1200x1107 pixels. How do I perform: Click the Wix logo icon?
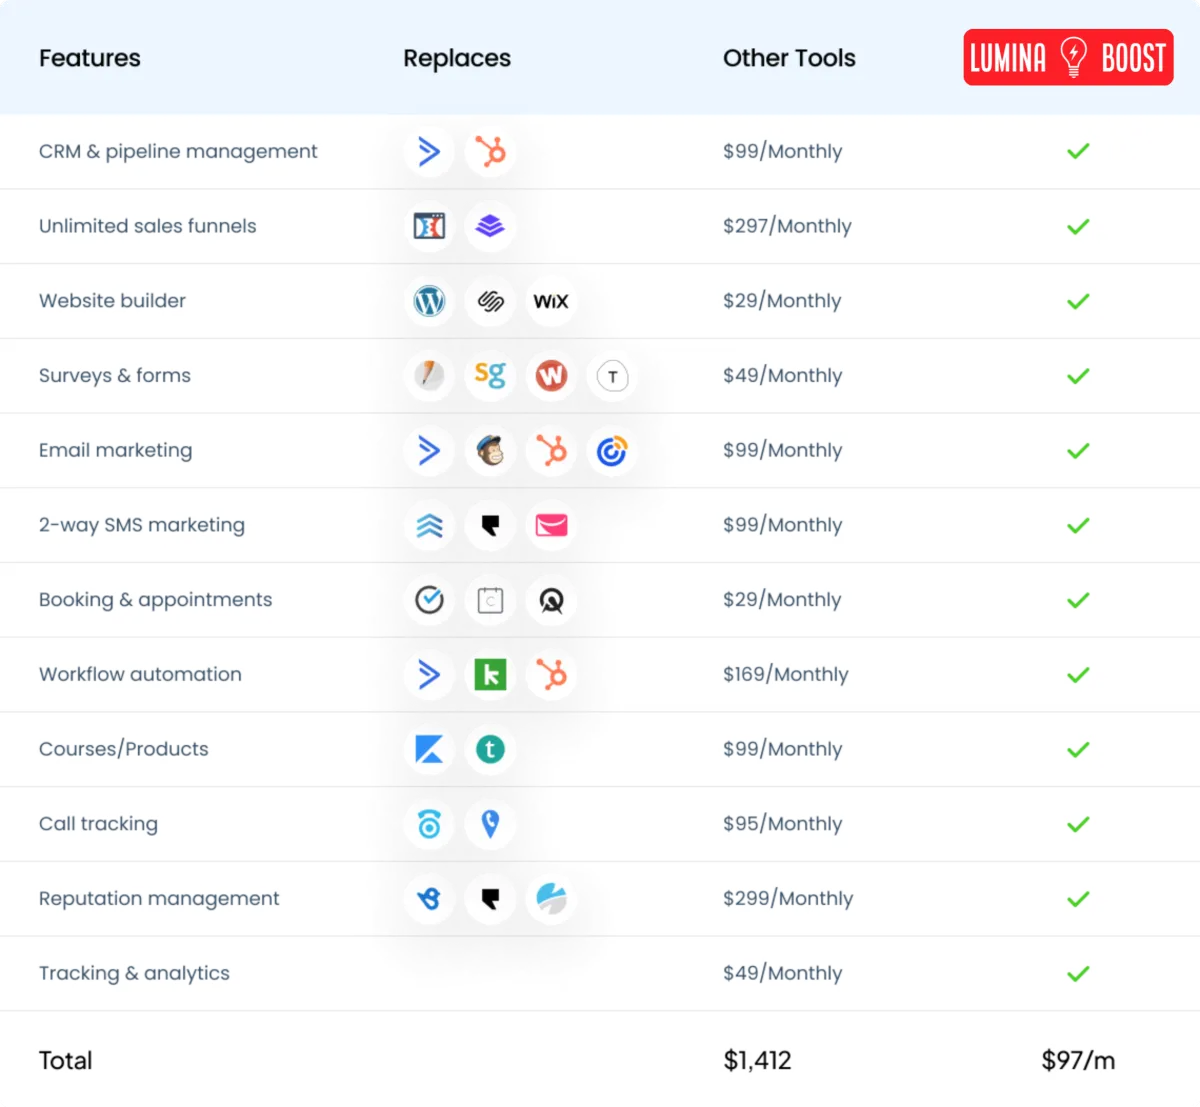(x=551, y=301)
